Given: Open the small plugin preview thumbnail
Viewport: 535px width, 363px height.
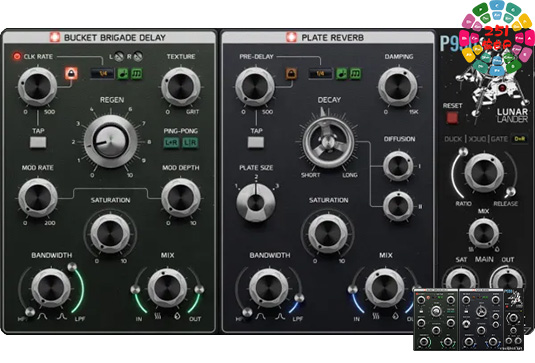Looking at the screenshot, I should pos(469,319).
